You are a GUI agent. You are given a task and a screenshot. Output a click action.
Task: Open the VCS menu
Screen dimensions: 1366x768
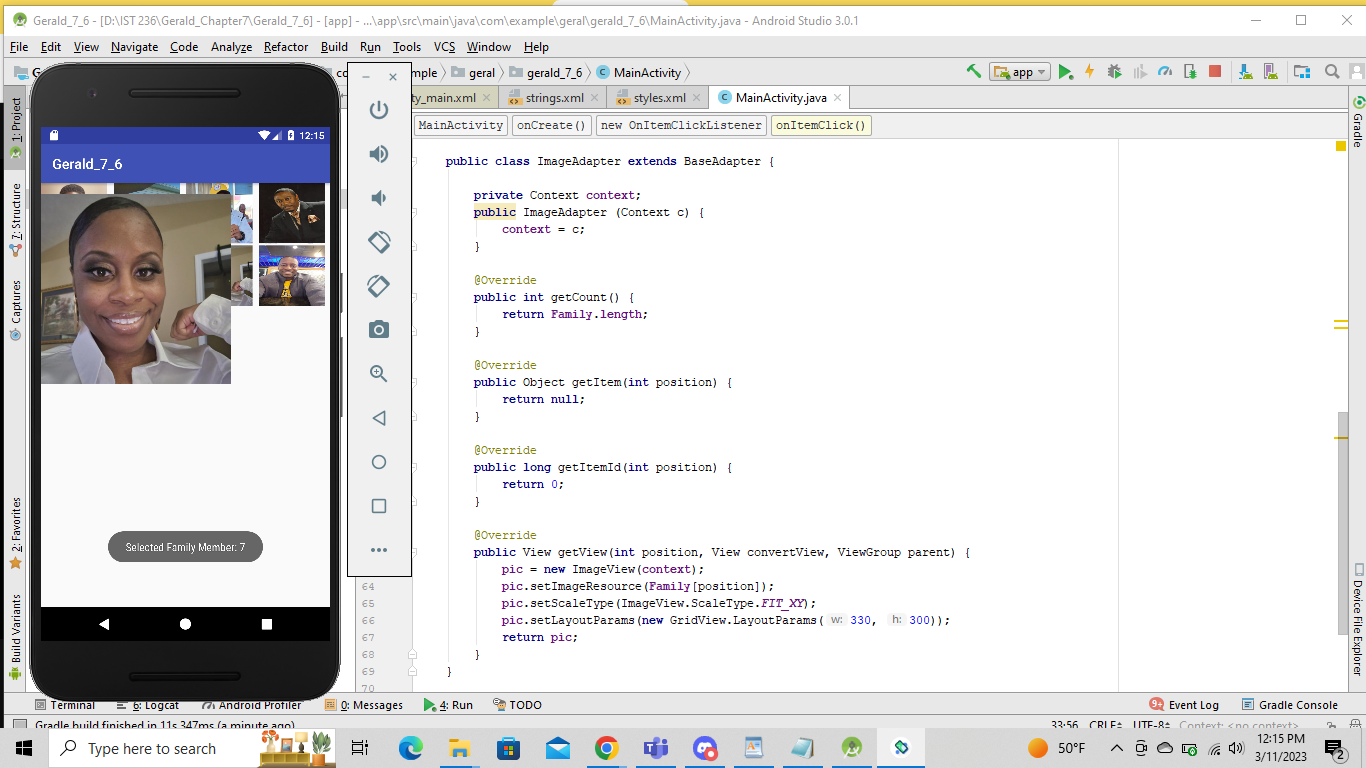coord(444,47)
